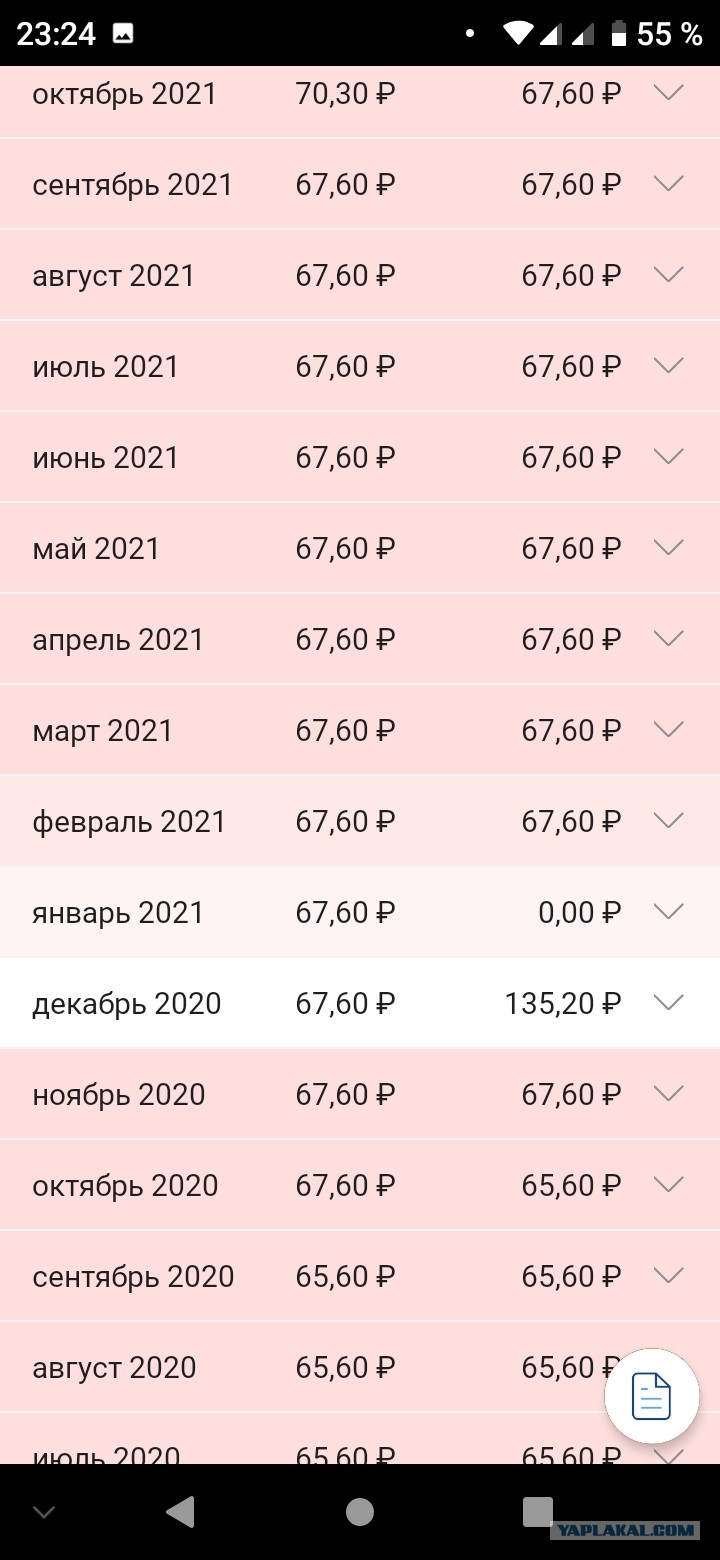Select the август 2021 month label
Viewport: 720px width, 1560px height.
(x=114, y=276)
